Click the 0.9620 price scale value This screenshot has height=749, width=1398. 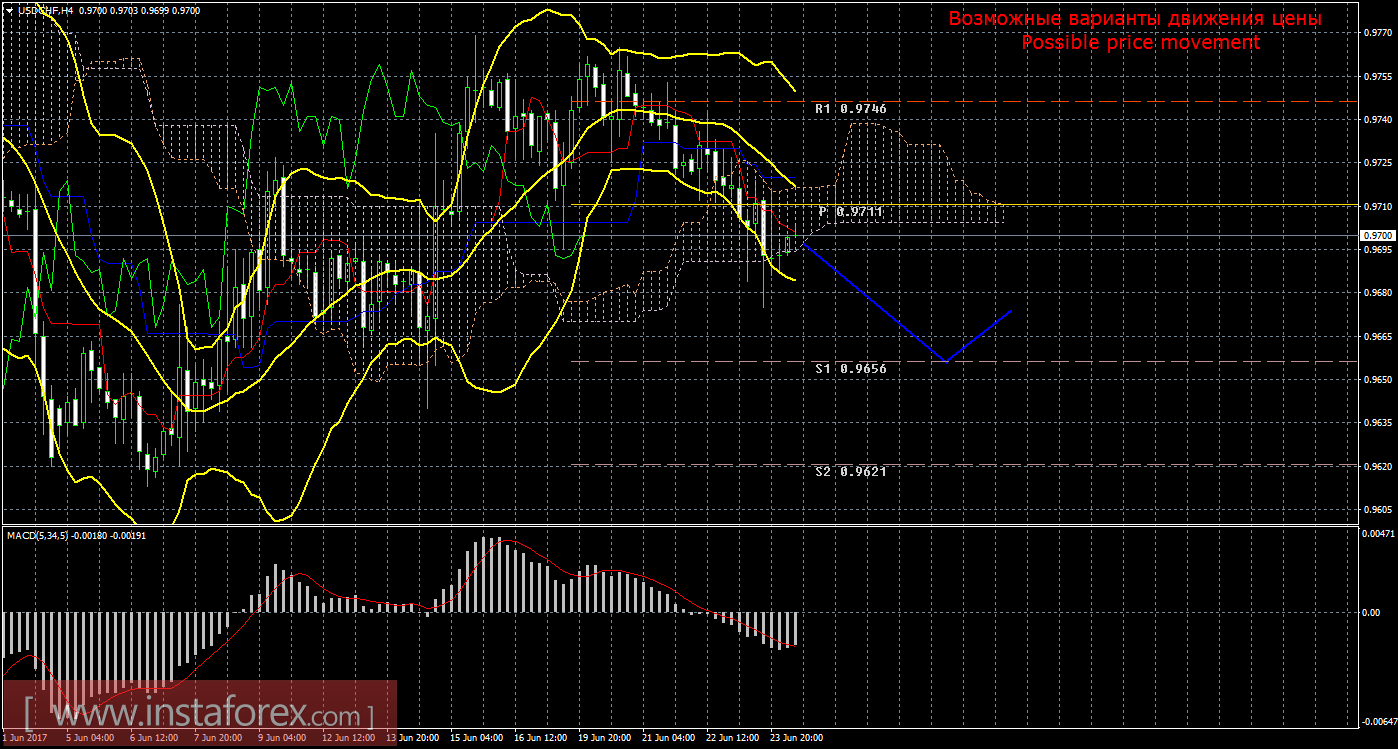pos(1377,467)
